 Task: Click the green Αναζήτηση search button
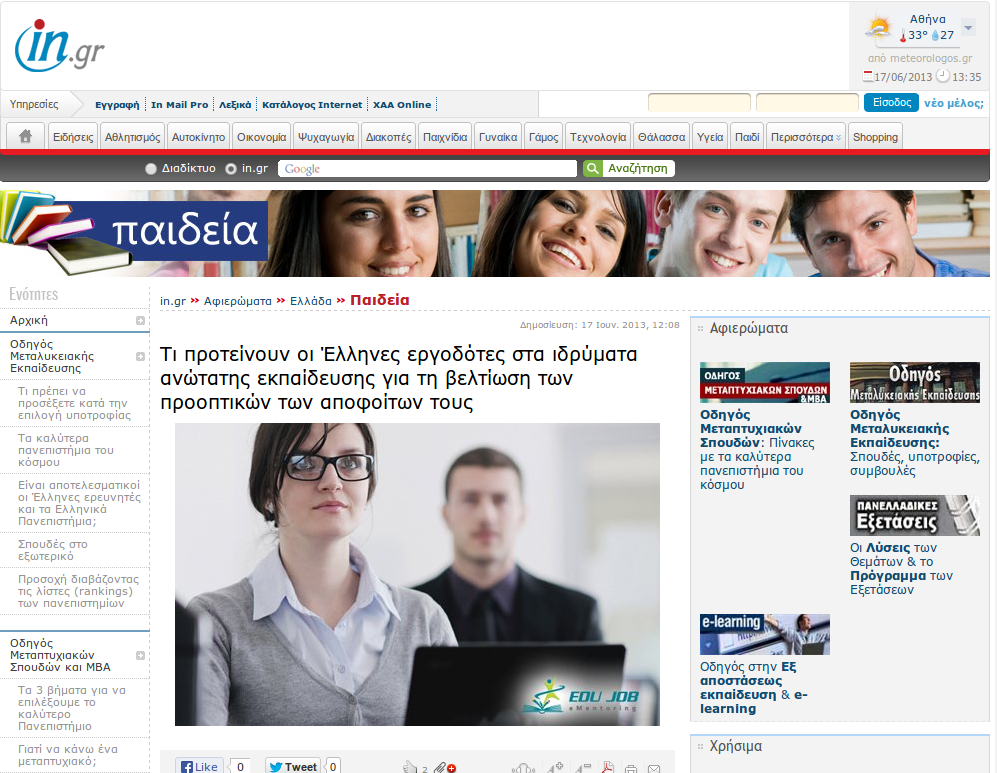click(x=629, y=169)
